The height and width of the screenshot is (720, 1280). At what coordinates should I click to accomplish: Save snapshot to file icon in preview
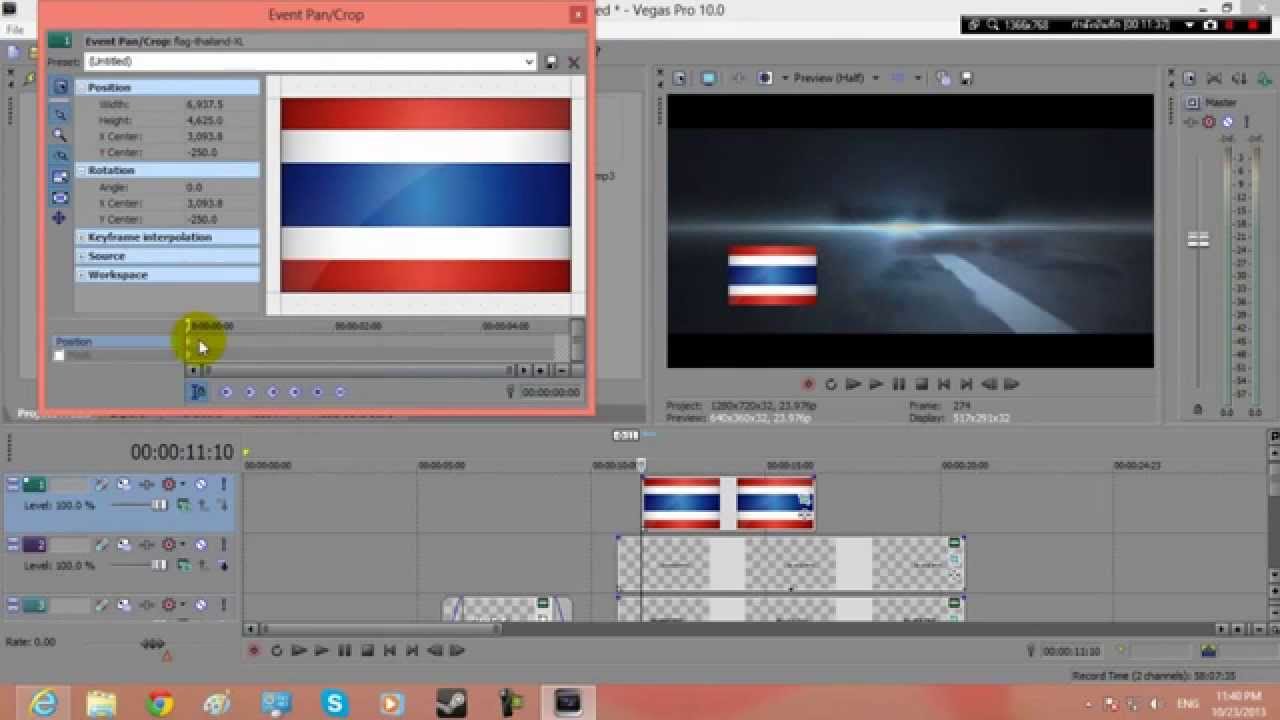965,78
